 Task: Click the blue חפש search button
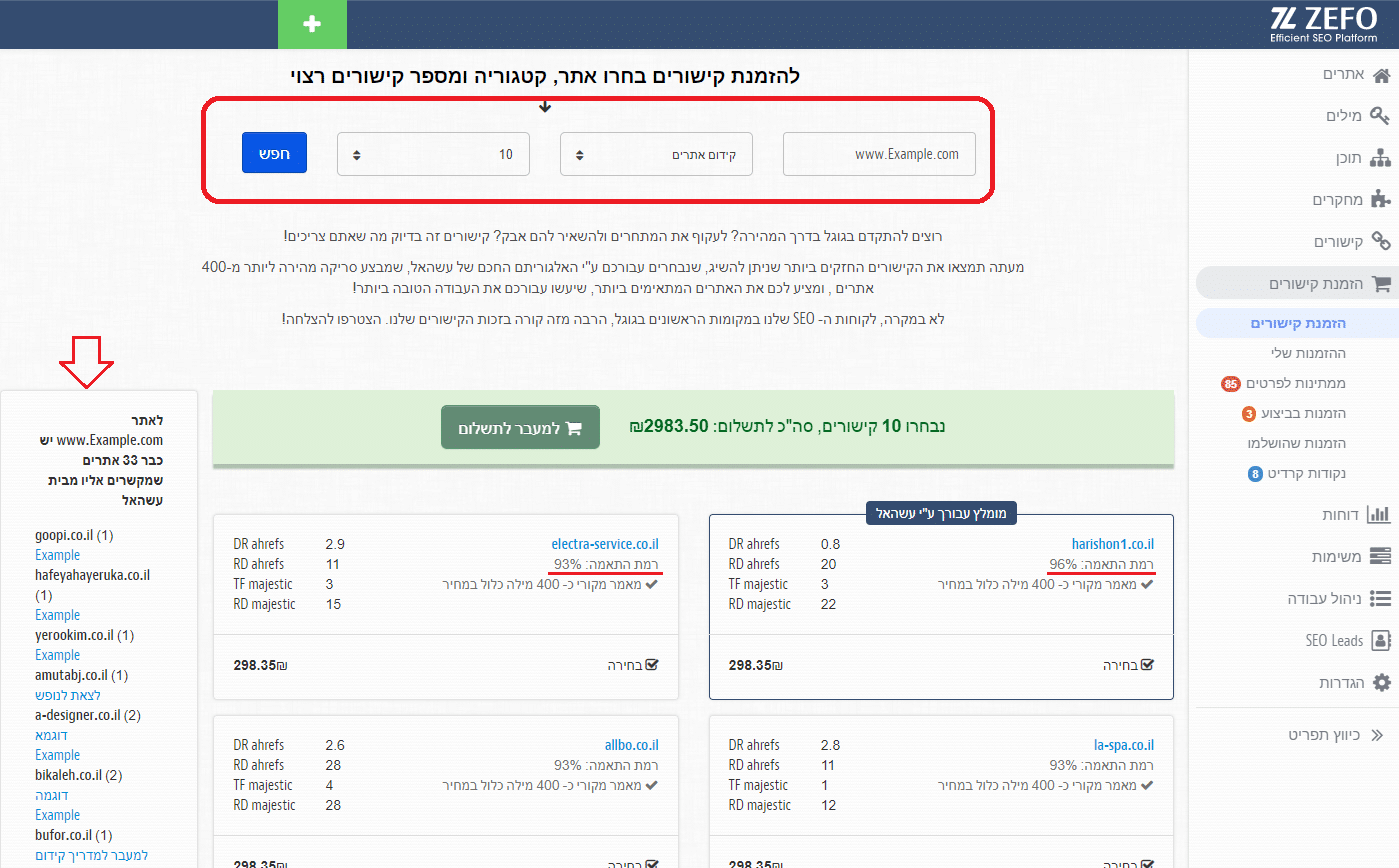(274, 153)
